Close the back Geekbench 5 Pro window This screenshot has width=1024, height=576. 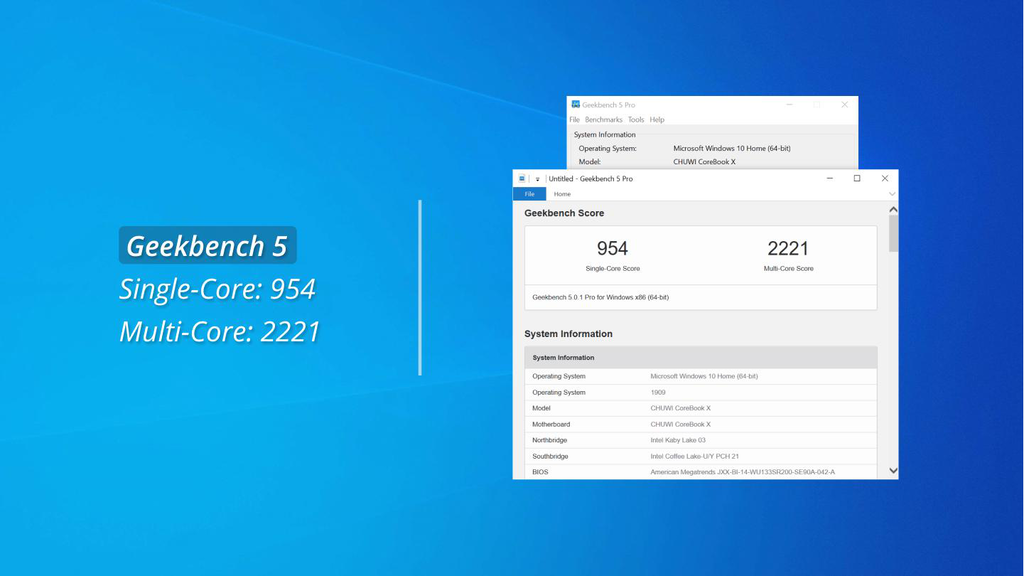(844, 104)
